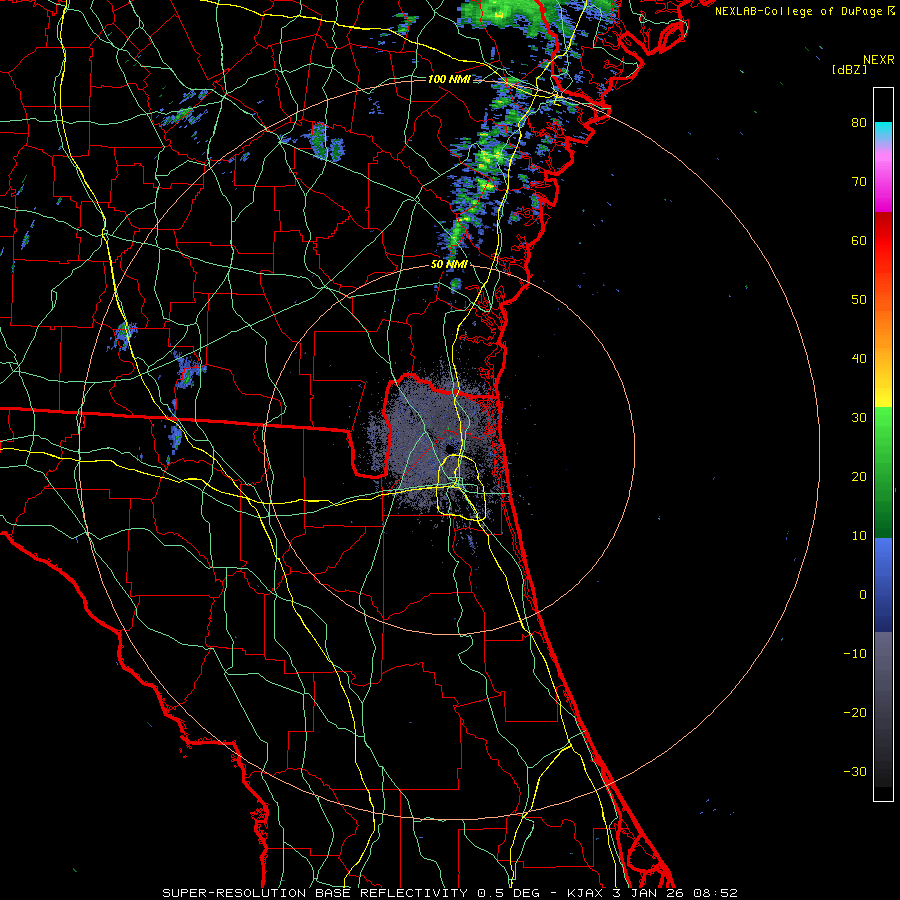The height and width of the screenshot is (900, 900).
Task: Click the magenta-pink segment of the color bar
Action: [883, 178]
